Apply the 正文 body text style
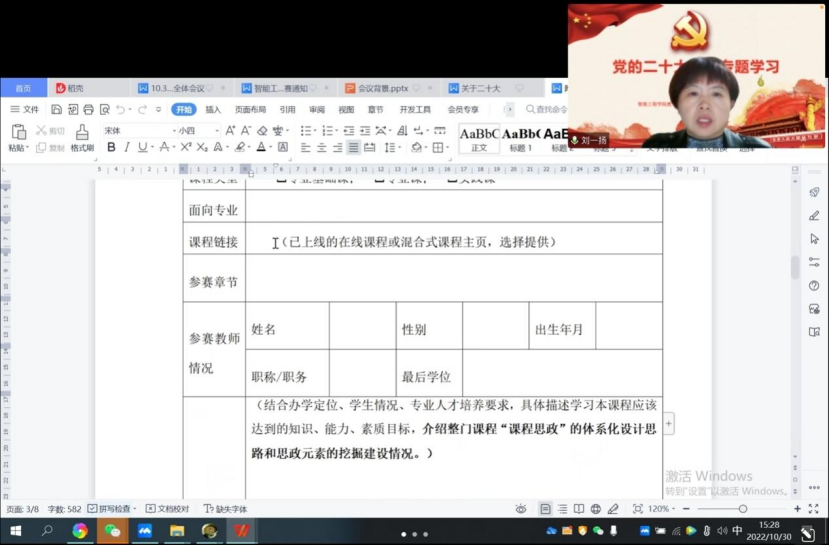 (479, 138)
